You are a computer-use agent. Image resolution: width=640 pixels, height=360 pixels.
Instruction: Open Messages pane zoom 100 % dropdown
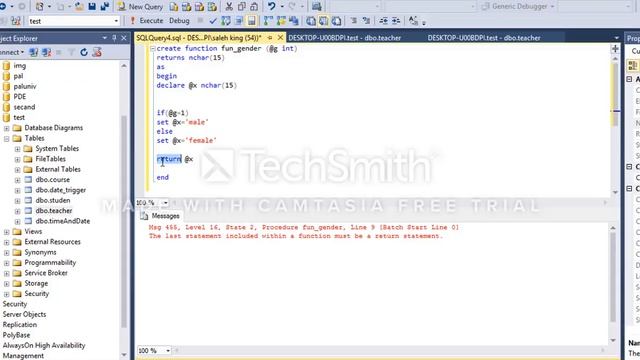(167, 351)
